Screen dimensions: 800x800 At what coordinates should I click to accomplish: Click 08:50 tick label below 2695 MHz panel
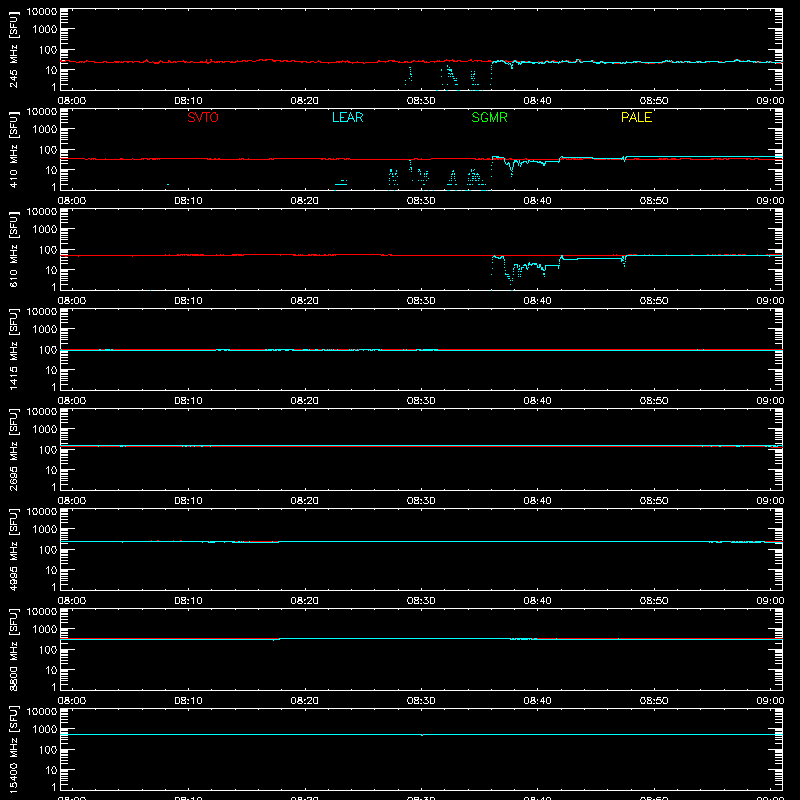(x=654, y=501)
